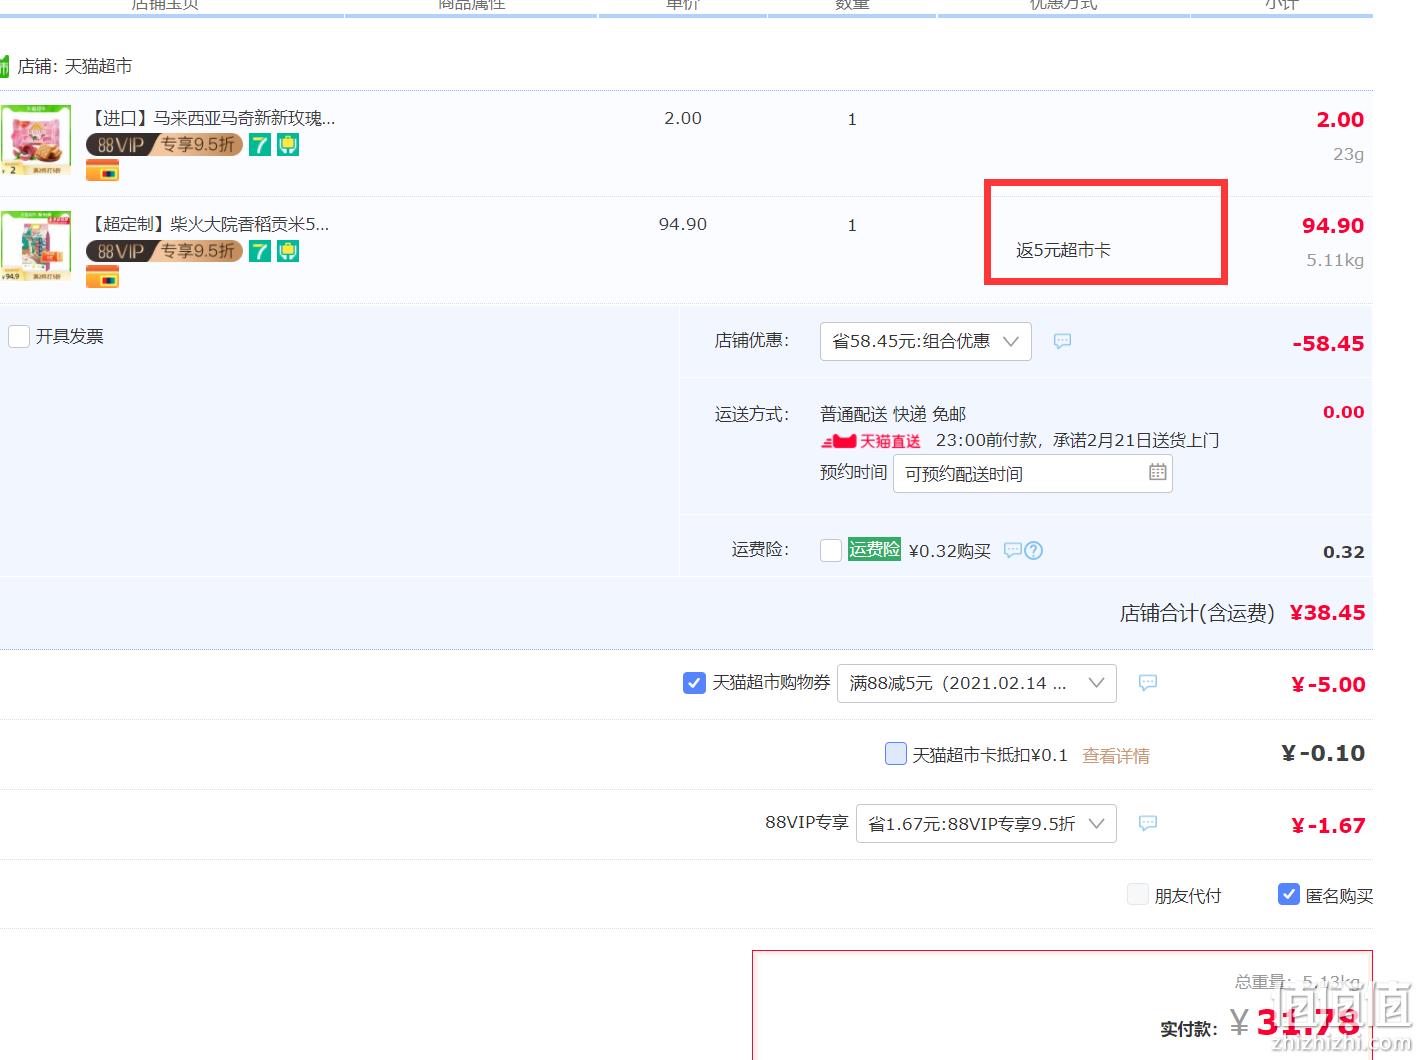Expand the 店铺优惠 省58.45元 dropdown
The image size is (1421, 1060).
[x=925, y=341]
